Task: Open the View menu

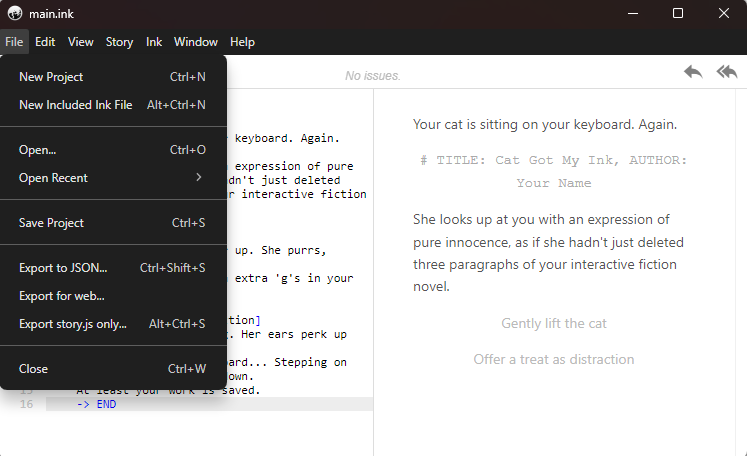Action: [x=81, y=42]
